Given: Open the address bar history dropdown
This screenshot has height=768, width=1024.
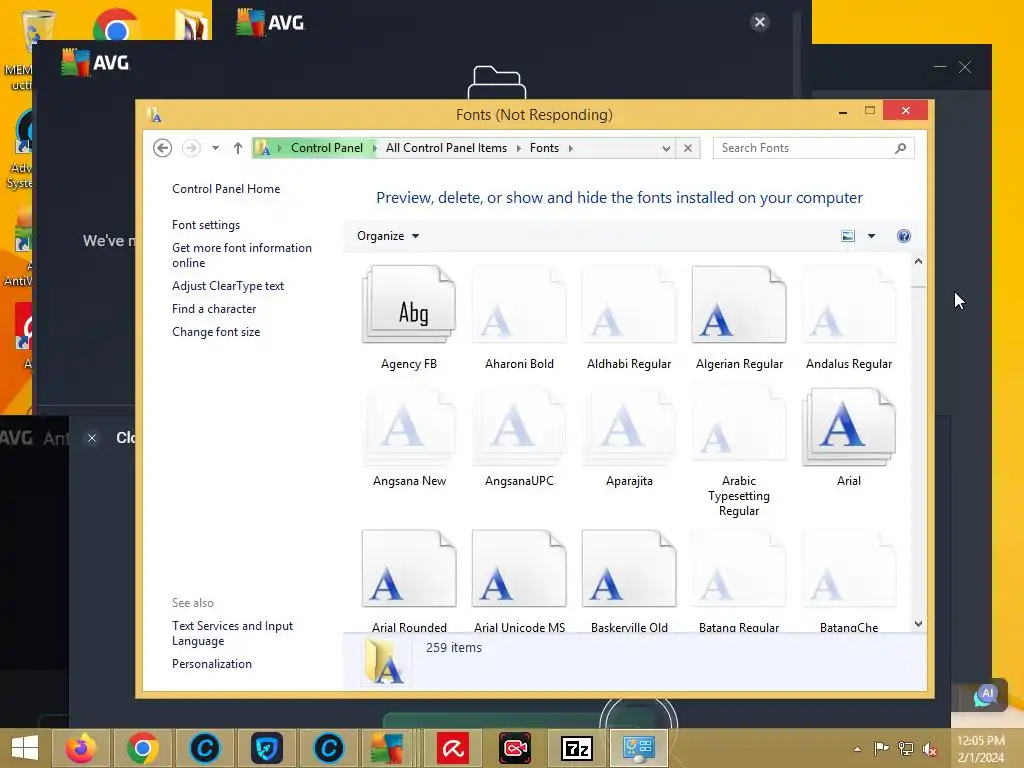Looking at the screenshot, I should (665, 148).
